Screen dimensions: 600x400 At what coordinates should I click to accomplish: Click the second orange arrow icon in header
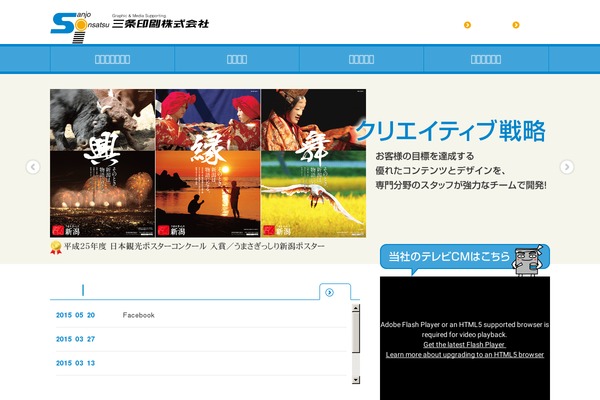516,25
